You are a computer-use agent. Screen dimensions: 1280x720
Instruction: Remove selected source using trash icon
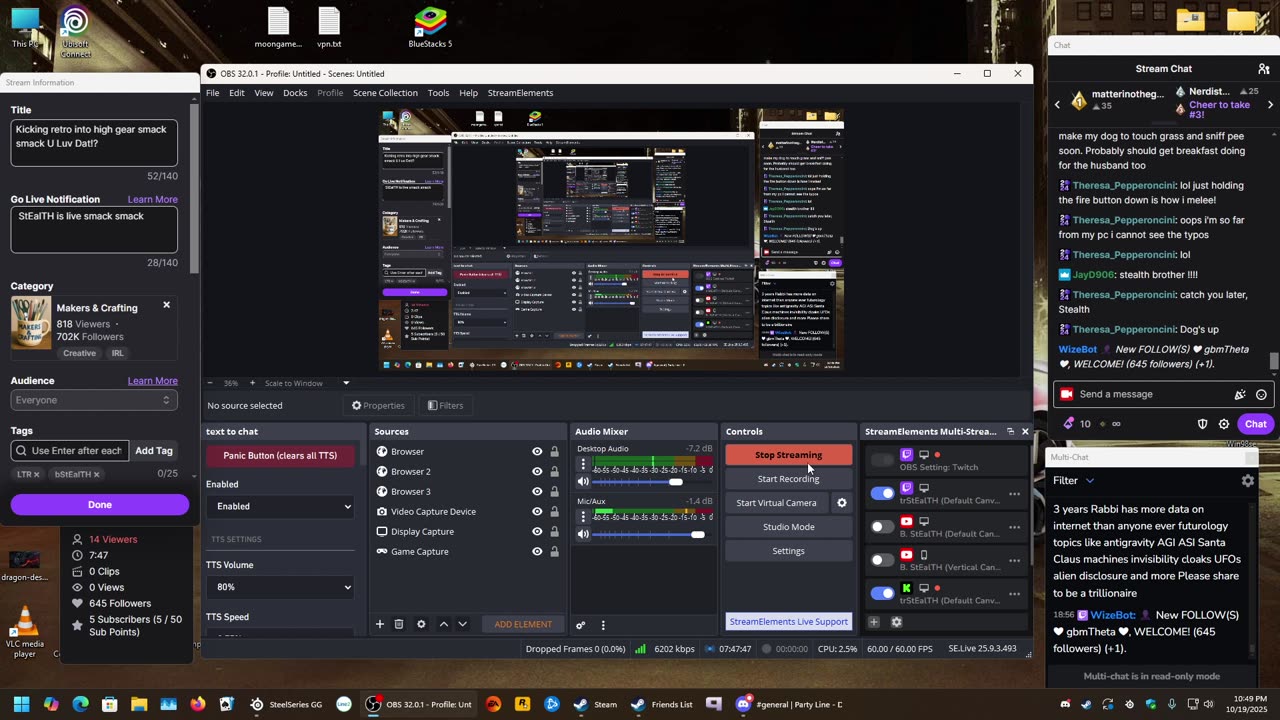point(399,624)
